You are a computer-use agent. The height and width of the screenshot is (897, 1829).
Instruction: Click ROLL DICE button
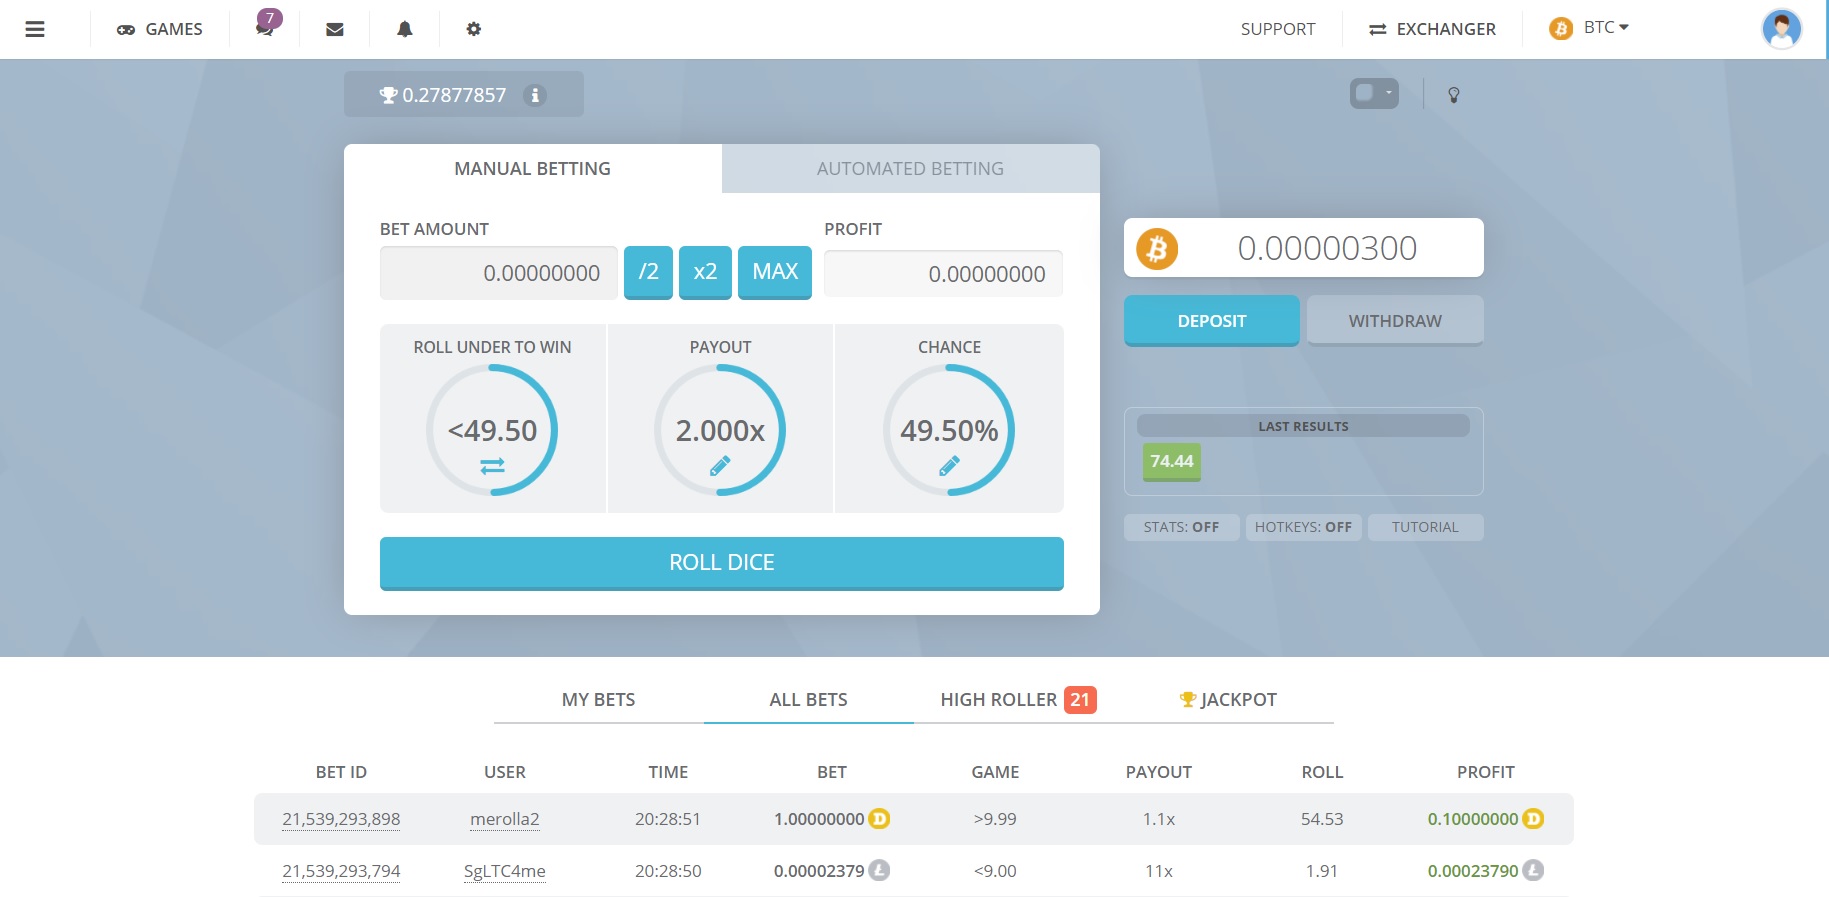[x=722, y=563]
